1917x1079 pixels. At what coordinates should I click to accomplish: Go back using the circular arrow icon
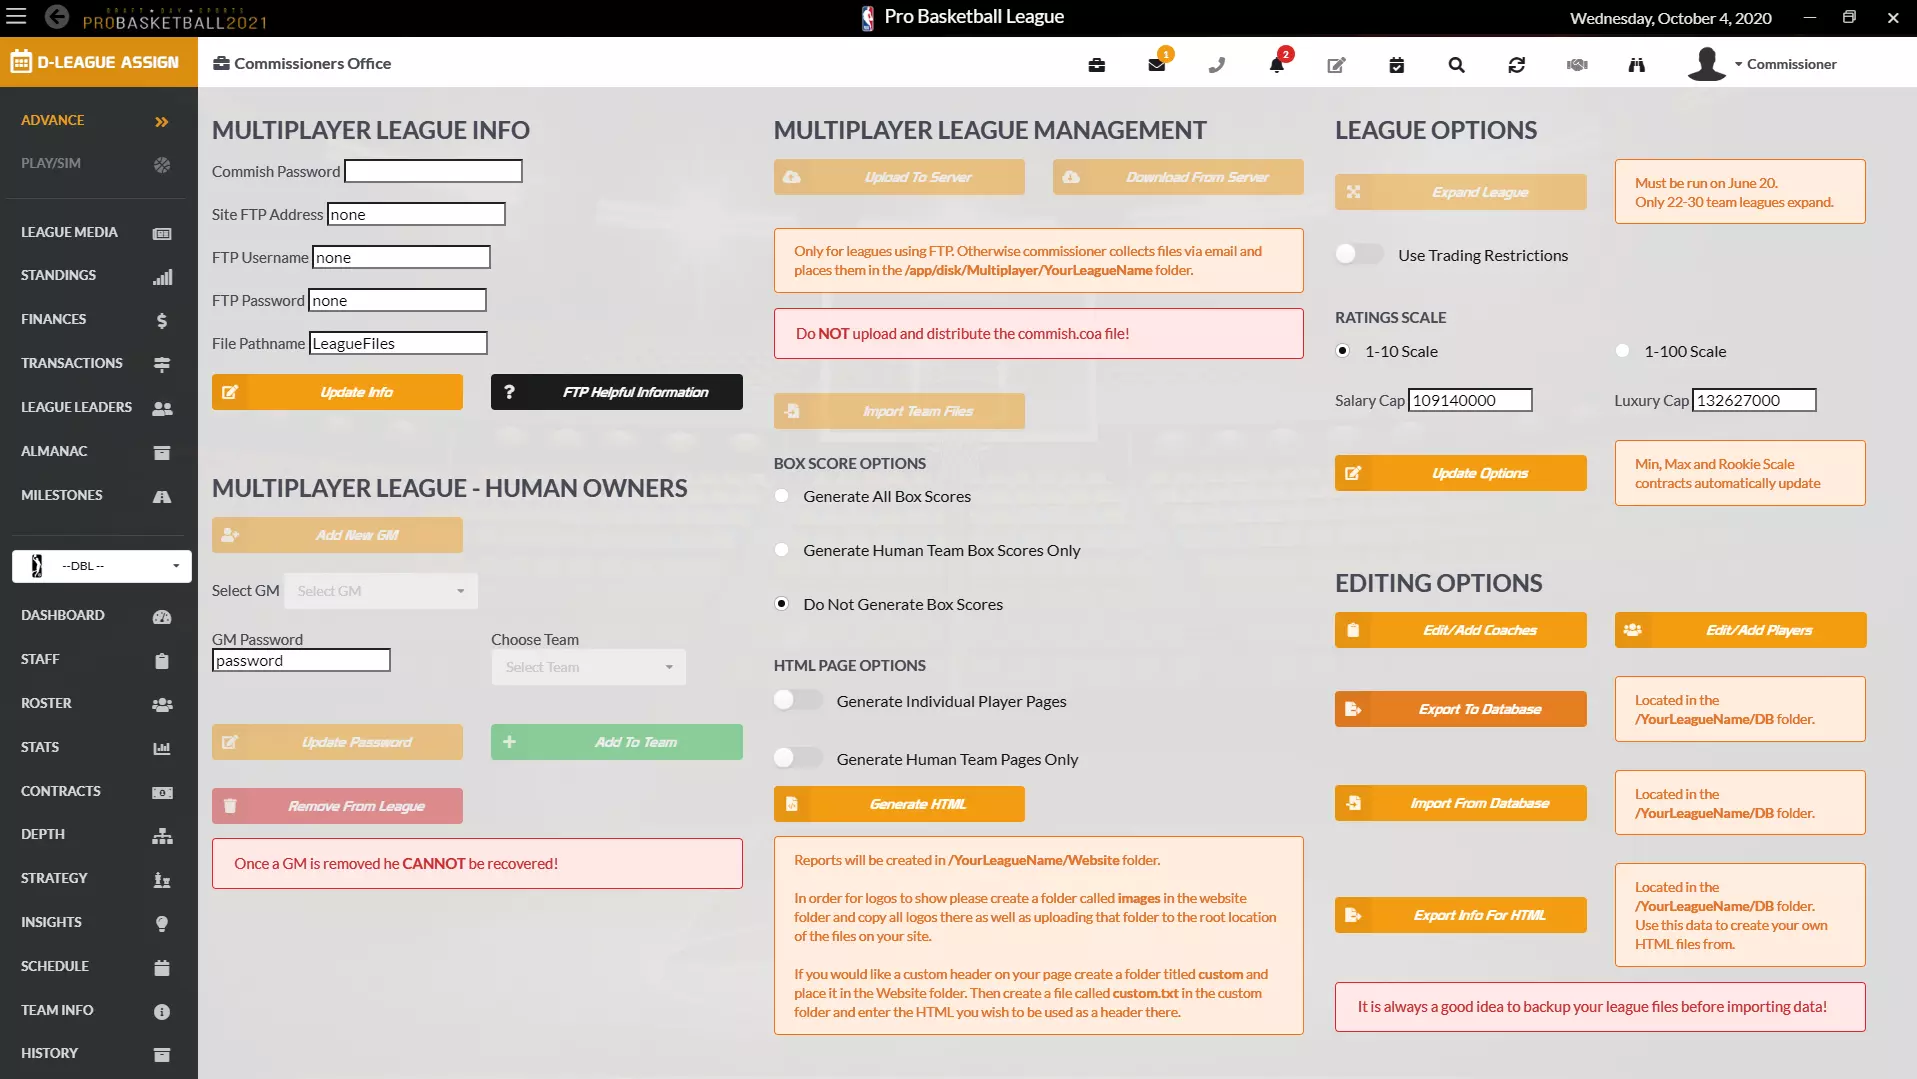coord(57,16)
